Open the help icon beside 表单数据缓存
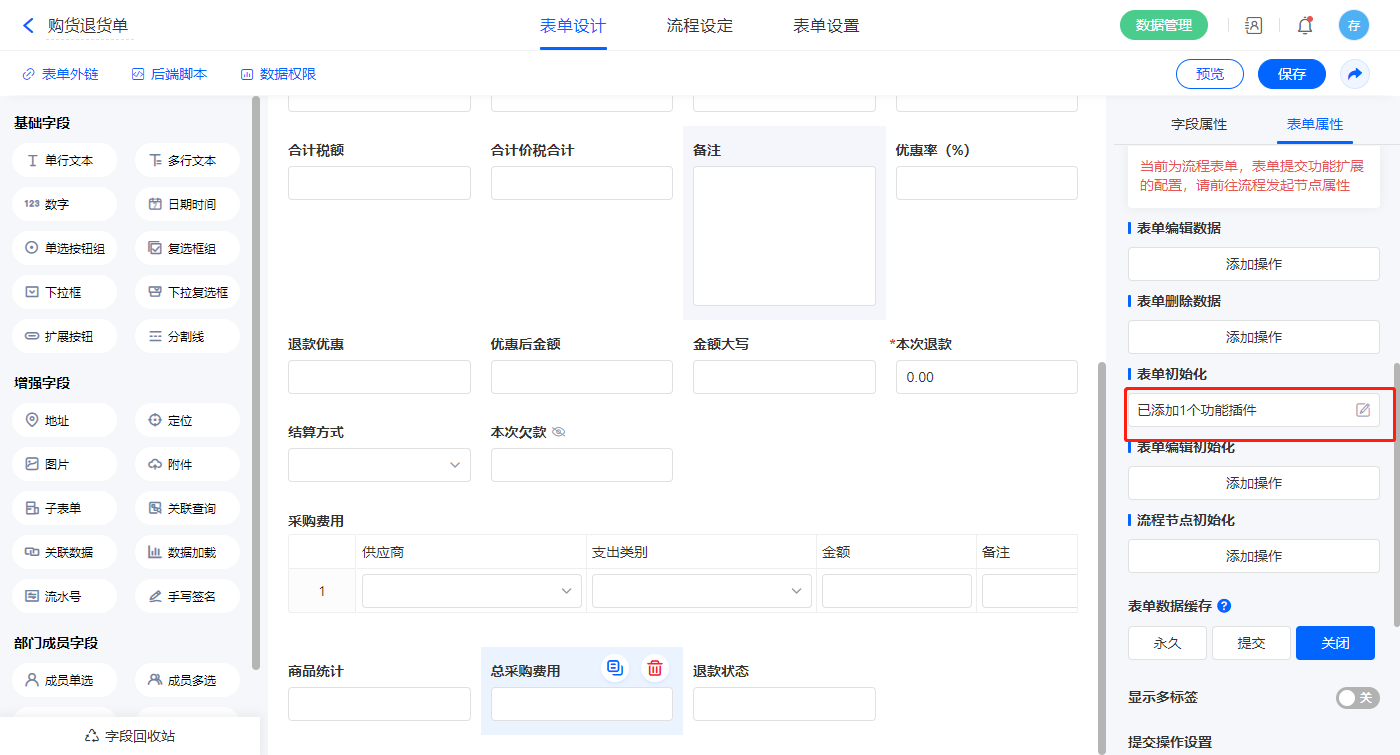 (1224, 606)
